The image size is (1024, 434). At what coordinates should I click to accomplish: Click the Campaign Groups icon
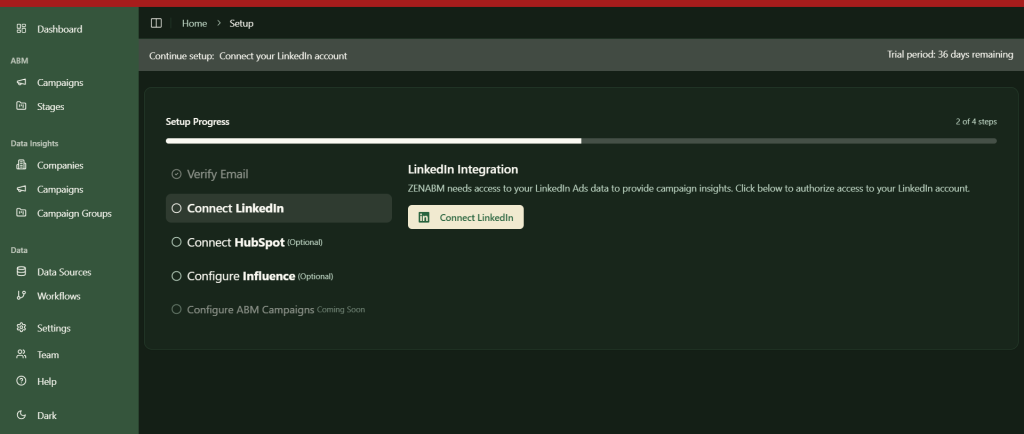[22, 213]
